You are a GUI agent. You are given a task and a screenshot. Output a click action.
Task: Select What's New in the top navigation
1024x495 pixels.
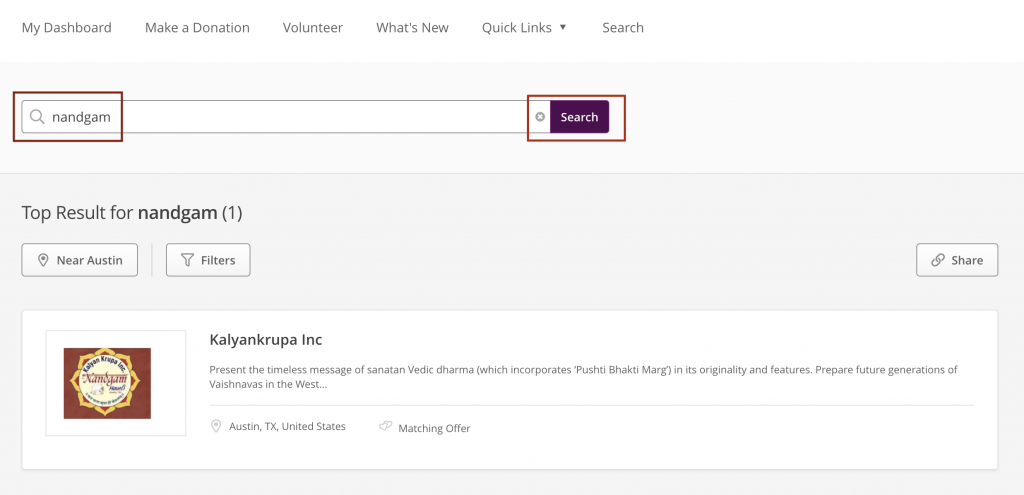click(412, 27)
